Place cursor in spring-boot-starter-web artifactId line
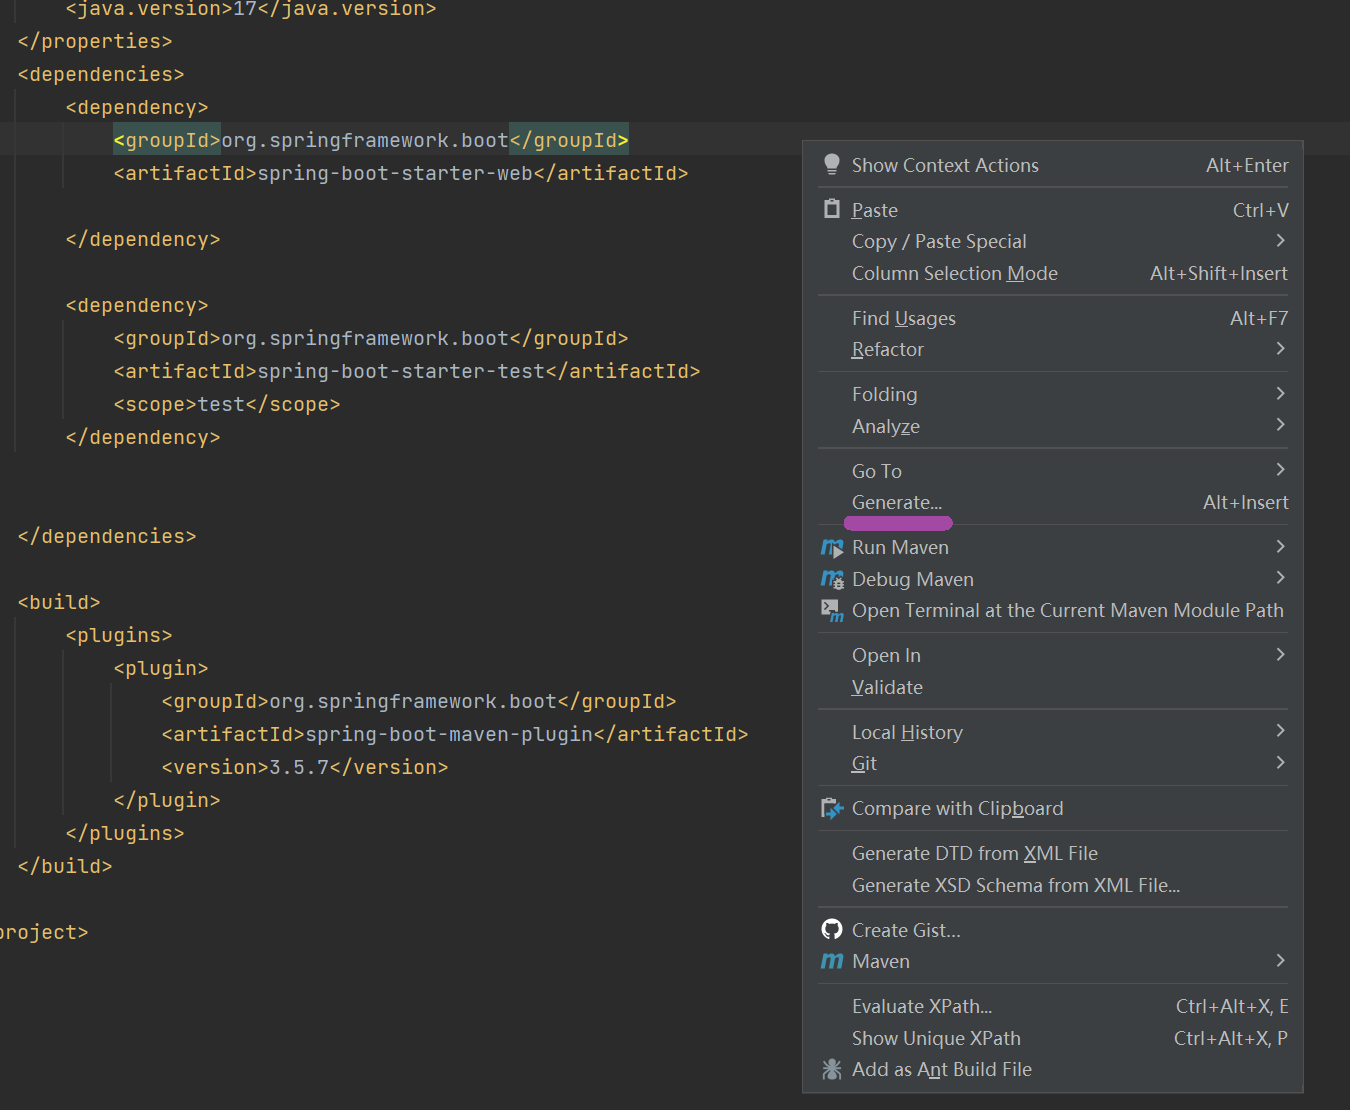Image resolution: width=1350 pixels, height=1110 pixels. [x=401, y=173]
